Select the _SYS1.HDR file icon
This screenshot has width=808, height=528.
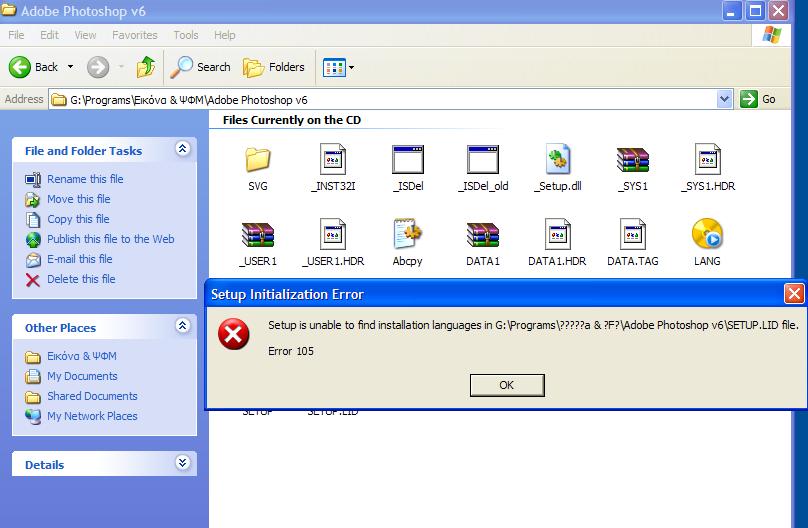point(708,160)
